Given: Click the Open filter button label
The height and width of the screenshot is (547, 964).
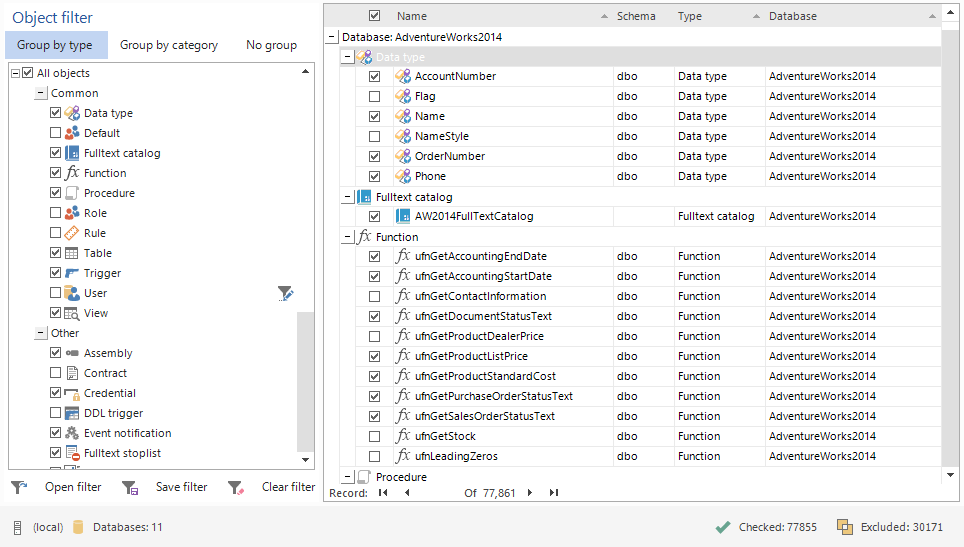Looking at the screenshot, I should click(73, 487).
